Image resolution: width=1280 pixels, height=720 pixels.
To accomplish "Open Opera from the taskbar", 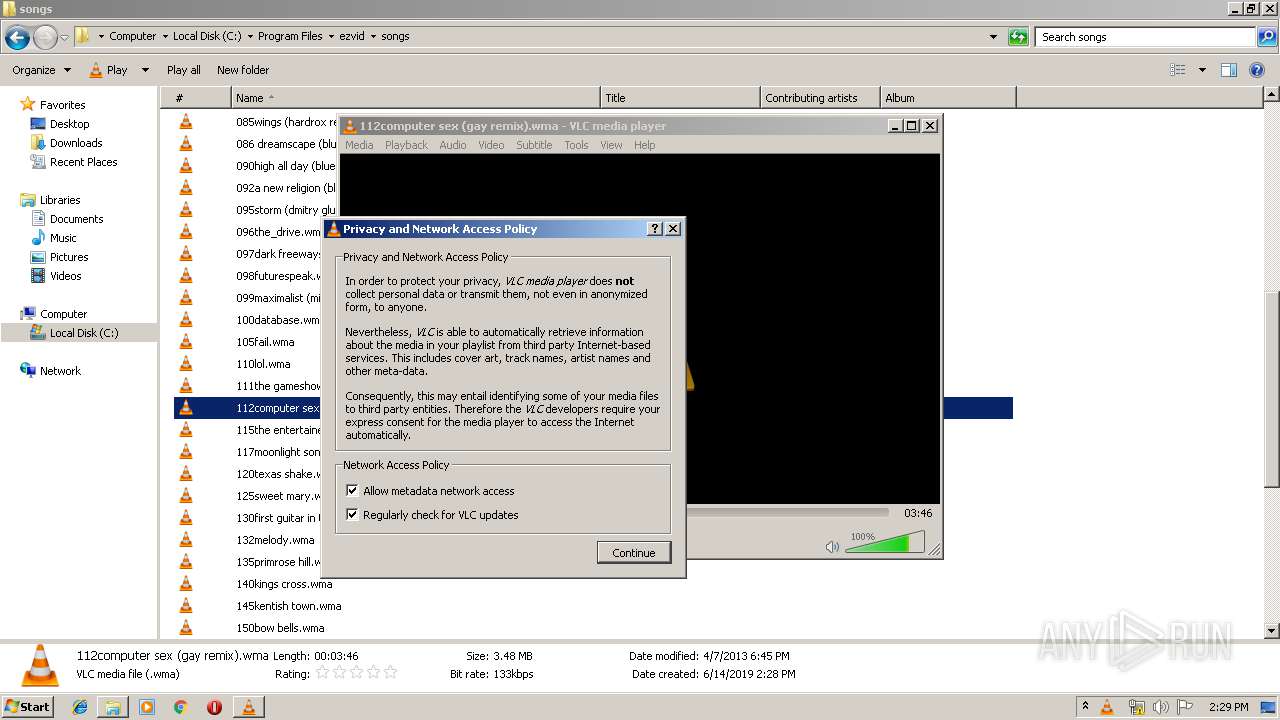I will (x=214, y=707).
